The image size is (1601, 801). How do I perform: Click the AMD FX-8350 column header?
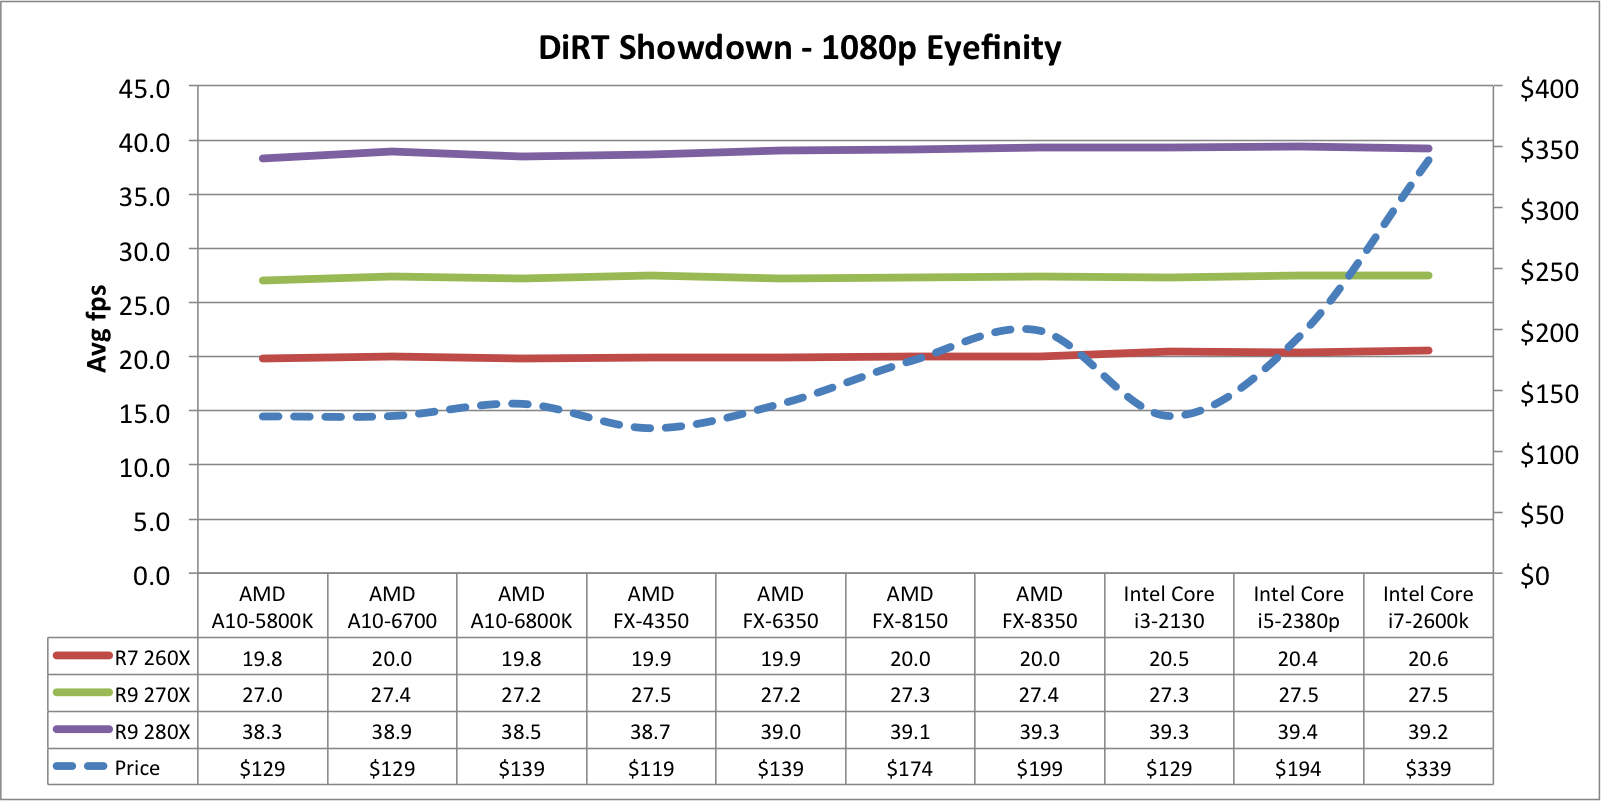1040,607
